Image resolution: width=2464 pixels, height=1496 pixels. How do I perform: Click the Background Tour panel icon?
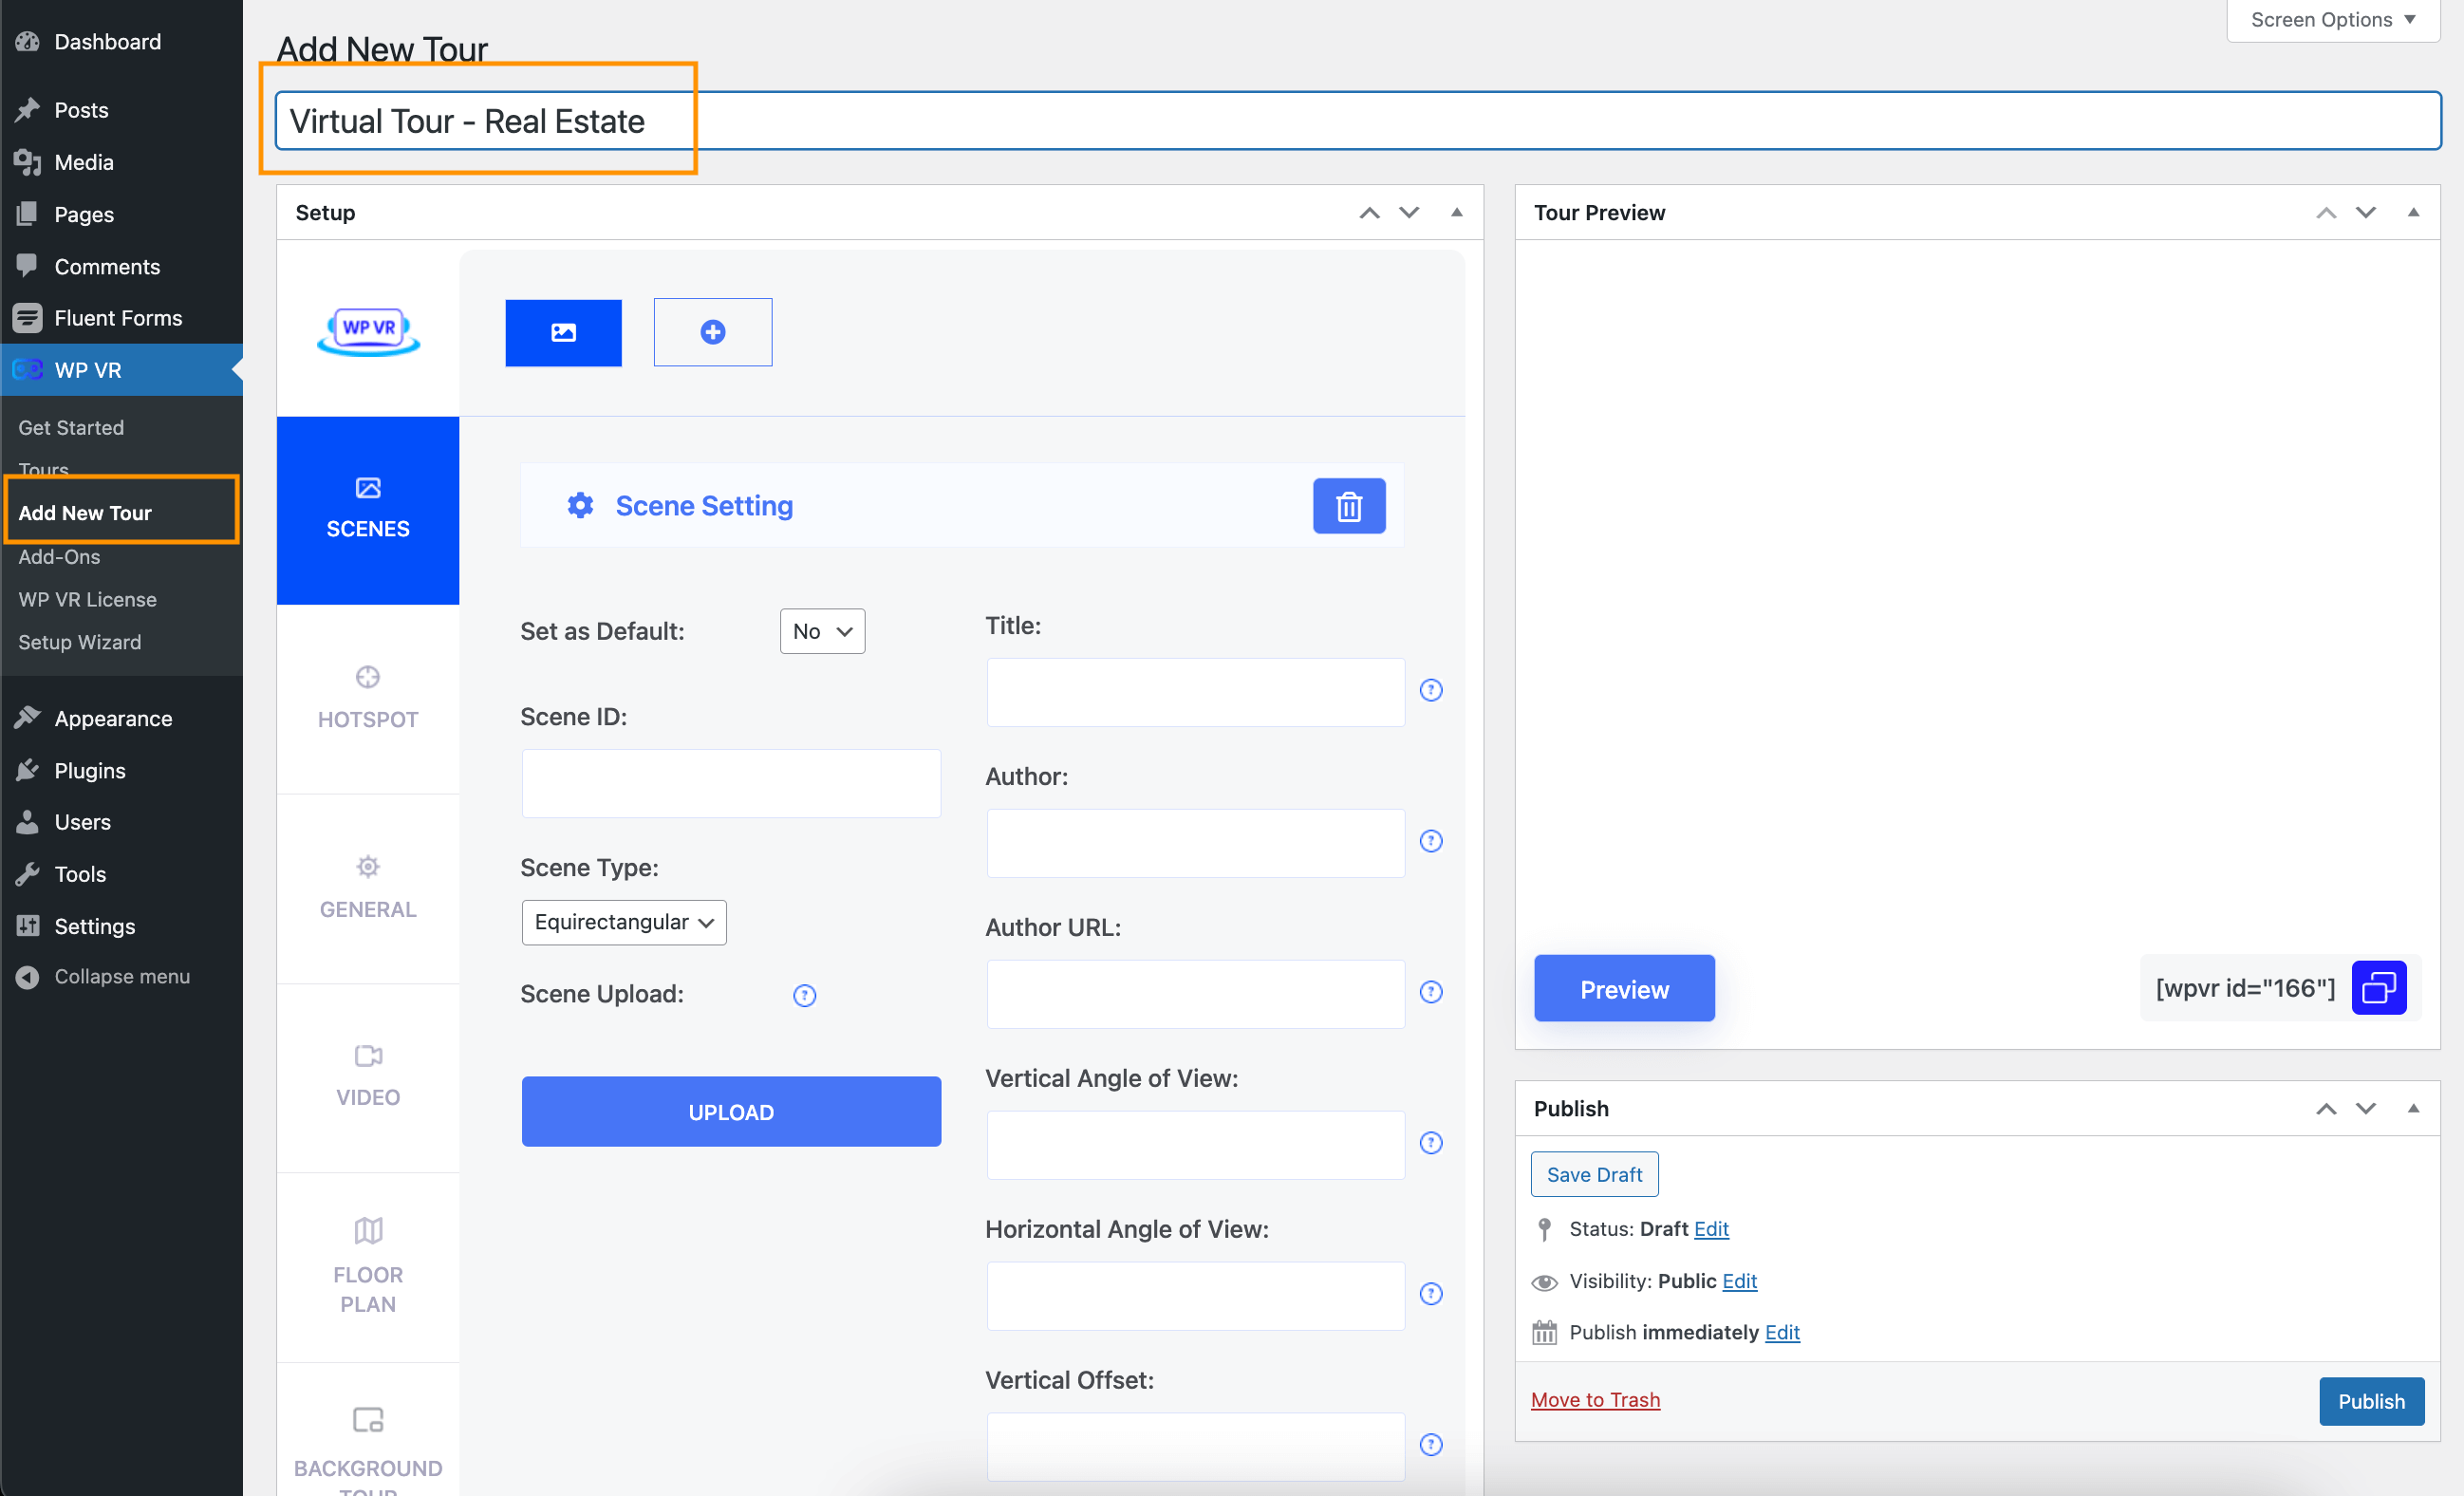369,1422
